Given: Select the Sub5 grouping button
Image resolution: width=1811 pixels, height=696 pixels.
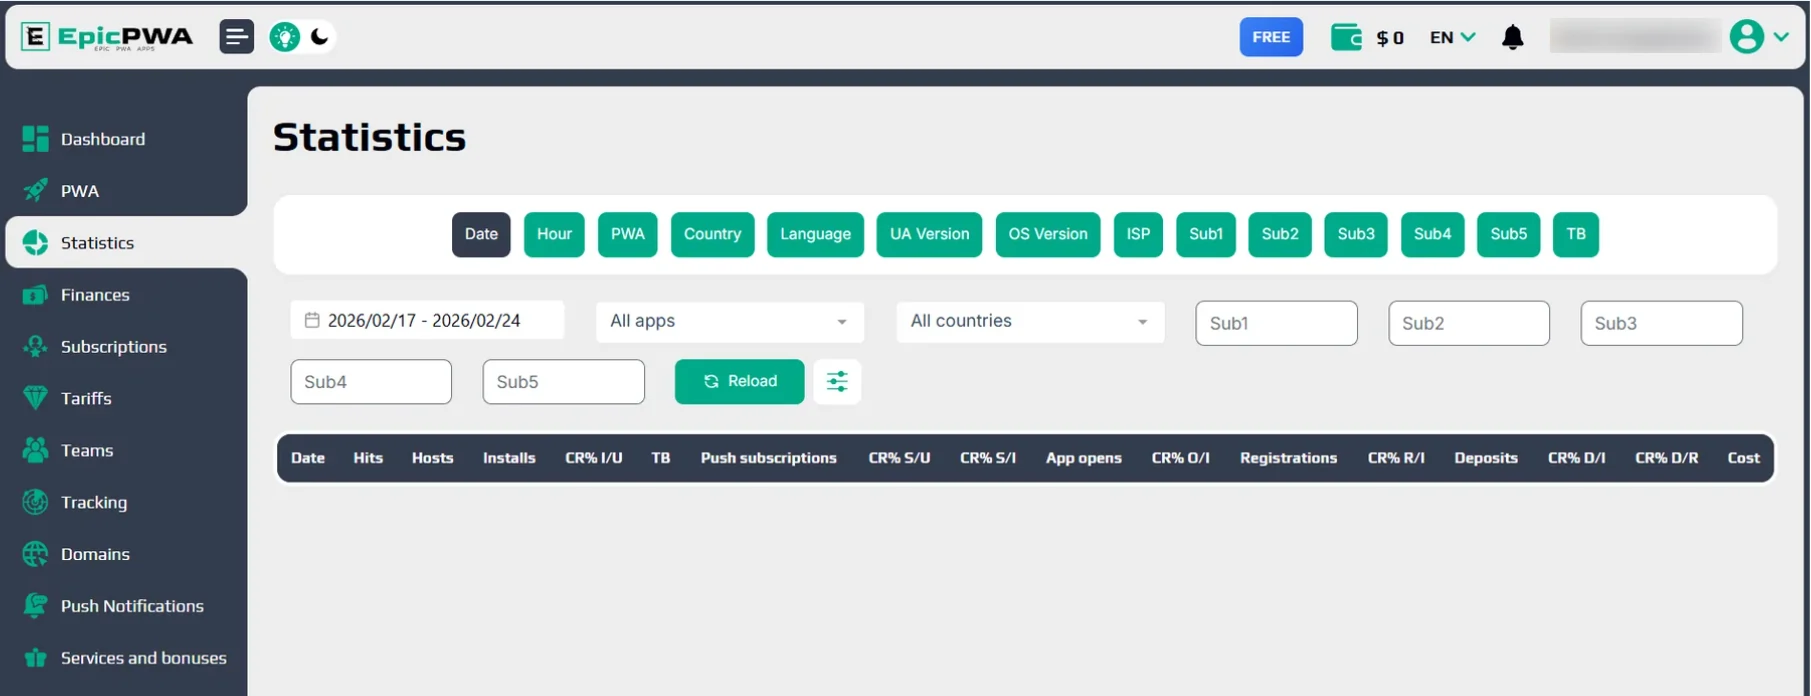Looking at the screenshot, I should [1508, 234].
